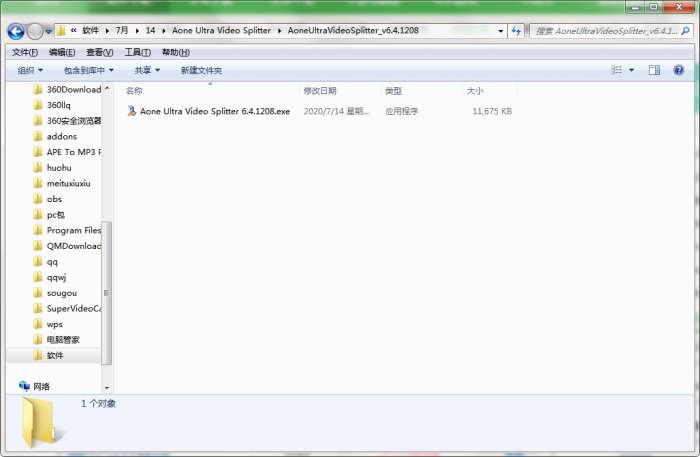Click breadcrumb segment 软件
Image resolution: width=700 pixels, height=457 pixels.
point(90,30)
